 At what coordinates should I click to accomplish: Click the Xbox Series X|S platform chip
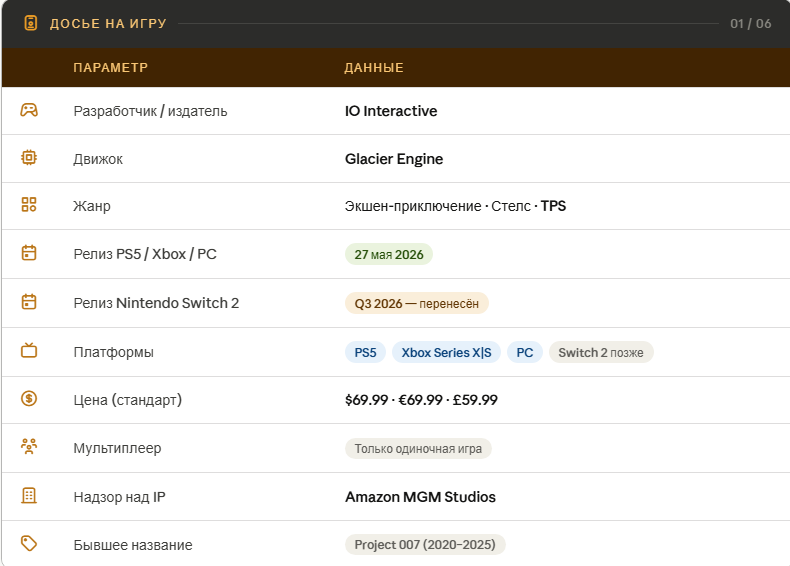pos(446,352)
